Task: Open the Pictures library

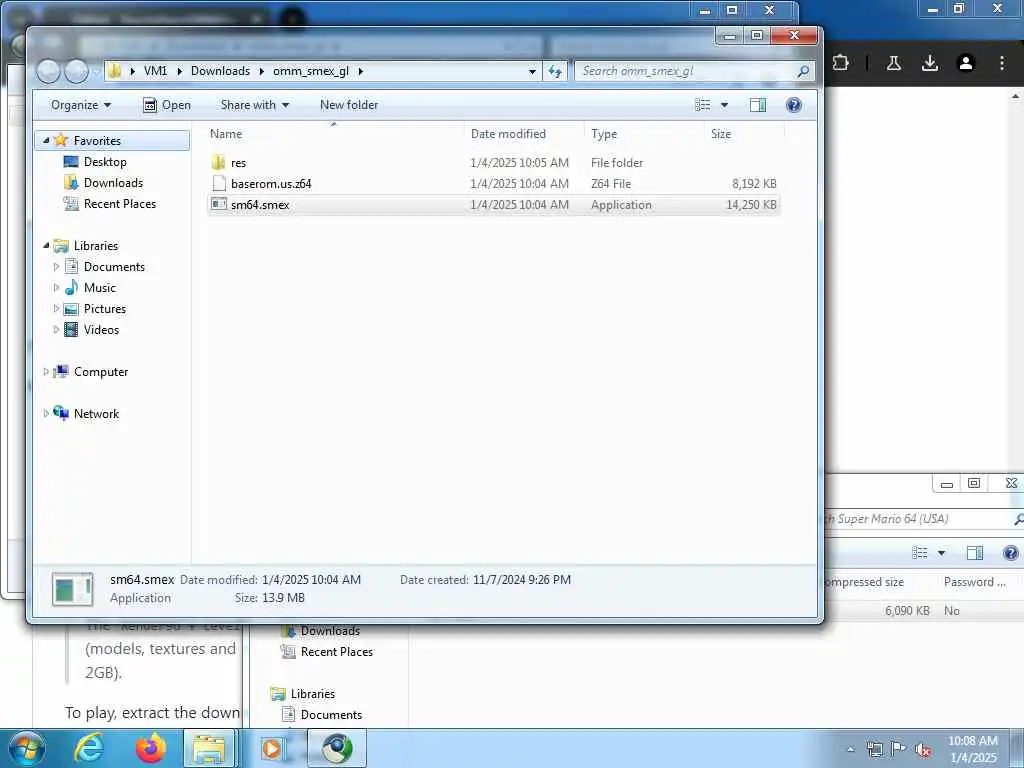Action: (104, 308)
